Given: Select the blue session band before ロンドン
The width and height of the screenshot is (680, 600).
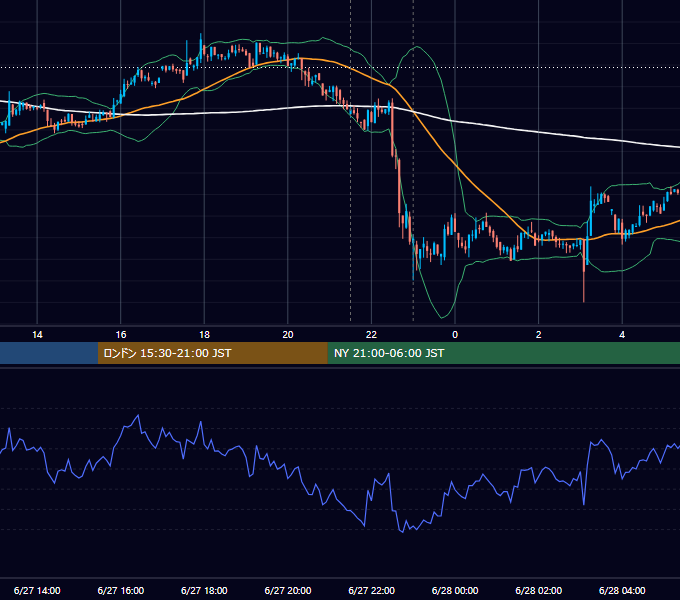Looking at the screenshot, I should (49, 353).
